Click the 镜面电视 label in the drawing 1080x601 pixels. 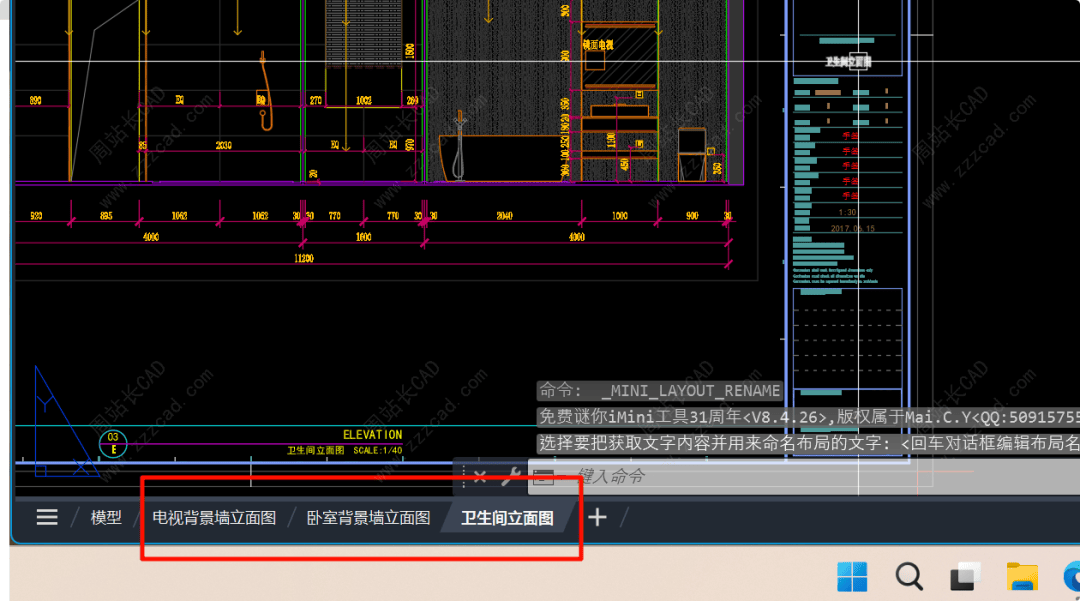(x=598, y=45)
